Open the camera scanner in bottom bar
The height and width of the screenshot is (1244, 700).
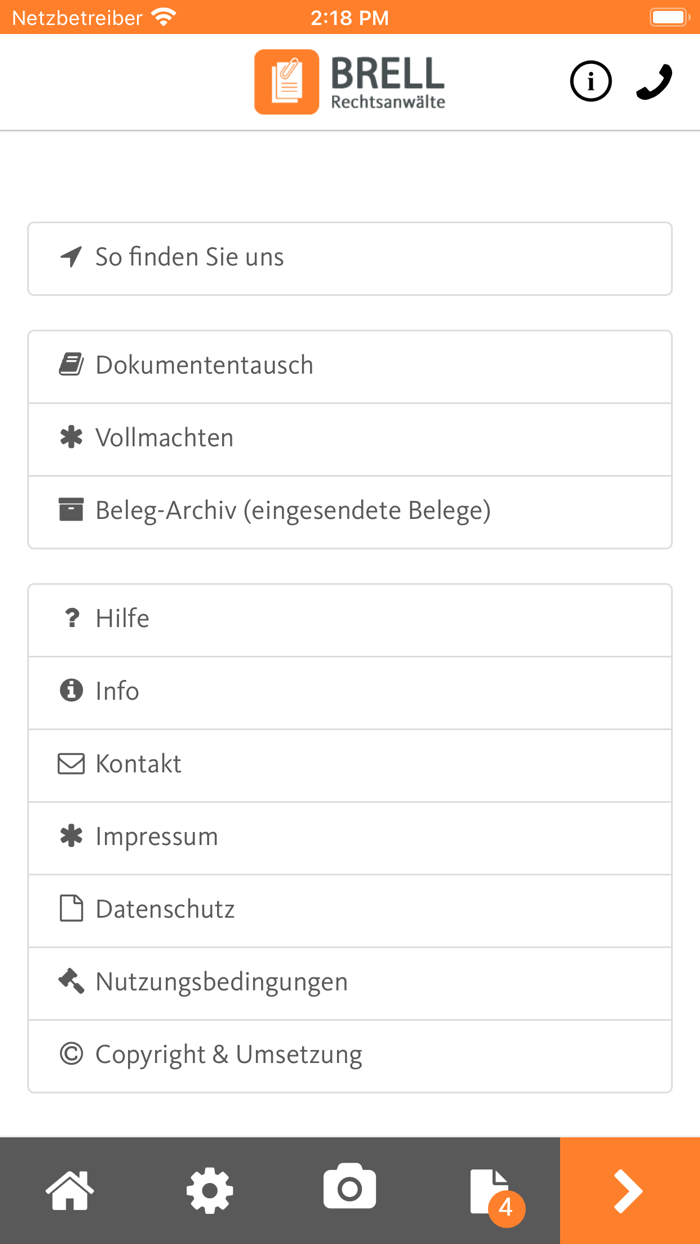pos(349,1190)
